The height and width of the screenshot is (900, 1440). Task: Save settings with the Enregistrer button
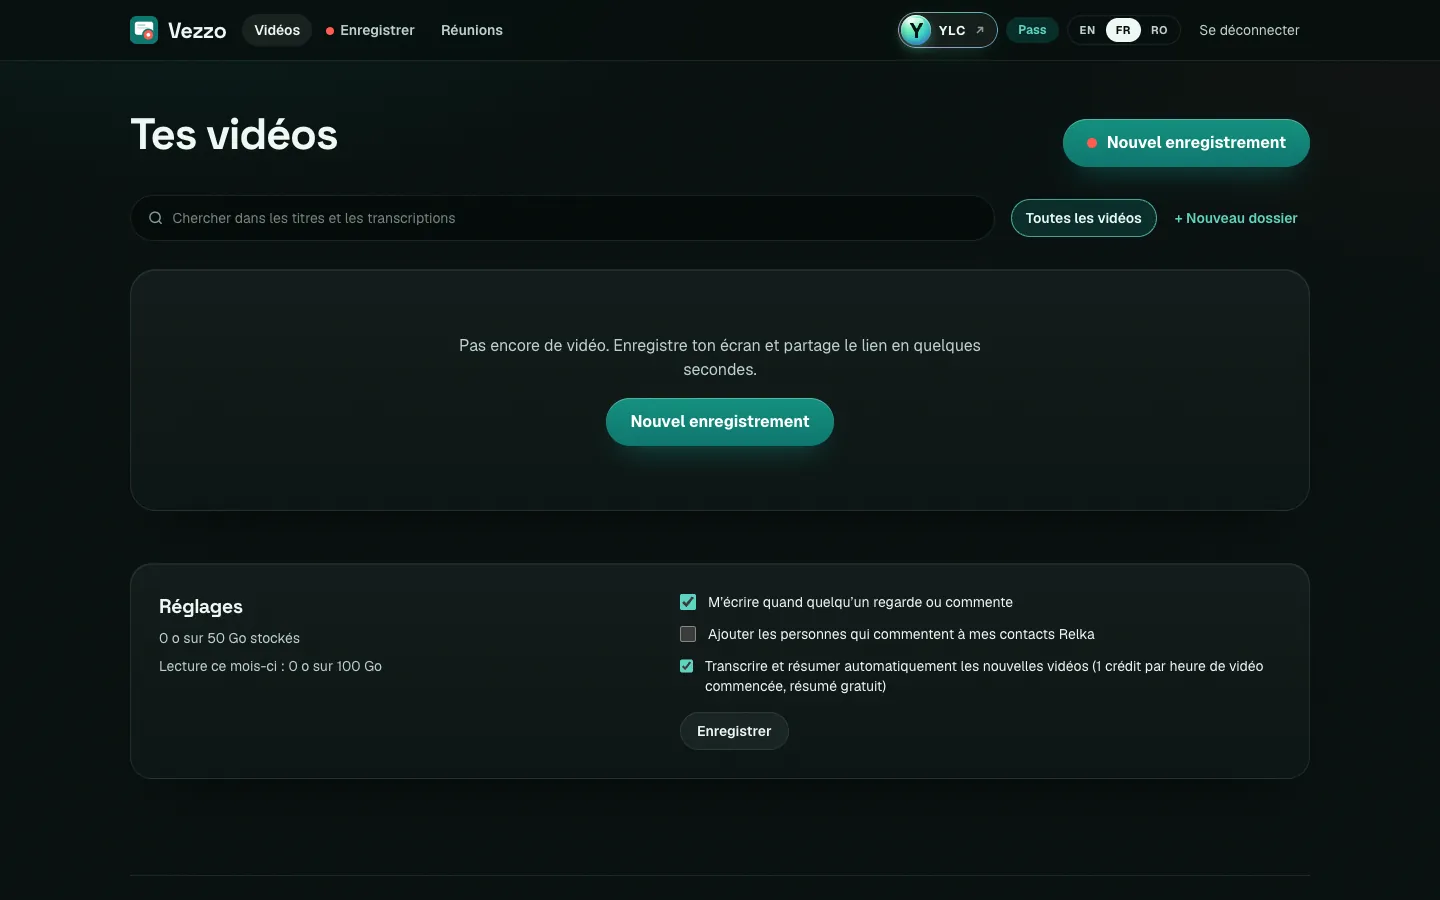[x=734, y=731]
